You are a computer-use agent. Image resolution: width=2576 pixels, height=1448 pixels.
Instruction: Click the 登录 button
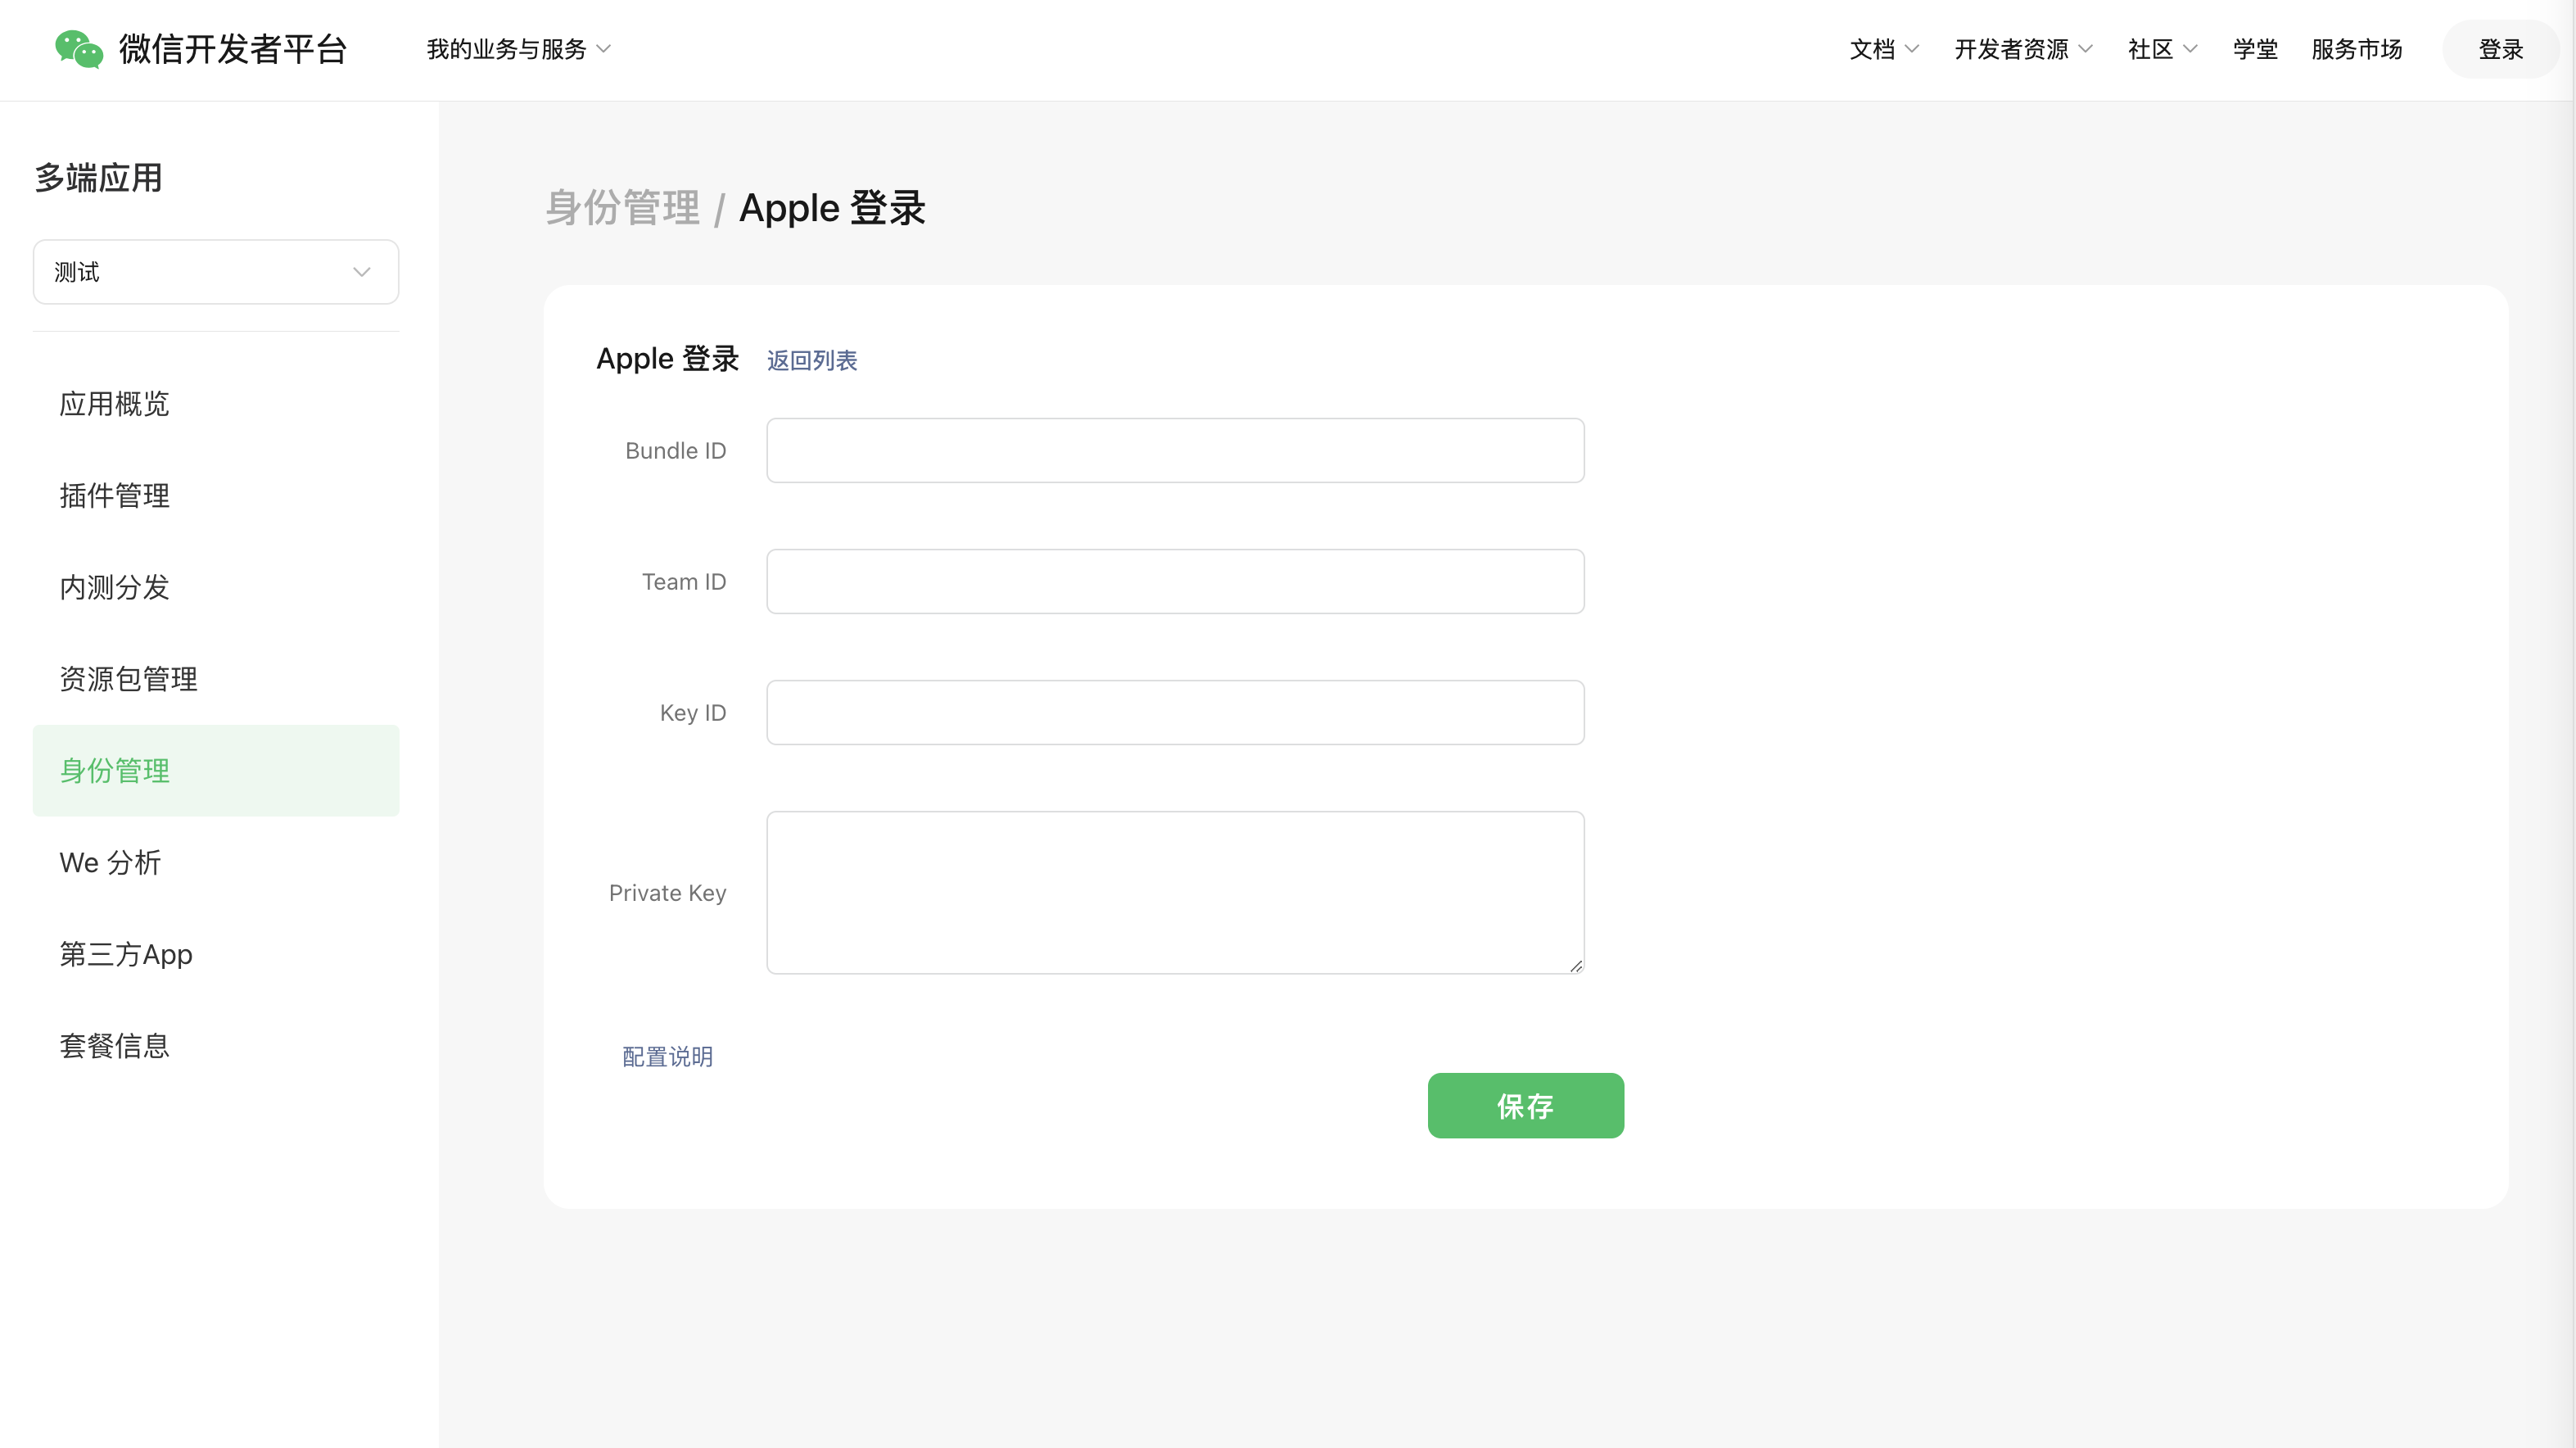pos(2500,49)
